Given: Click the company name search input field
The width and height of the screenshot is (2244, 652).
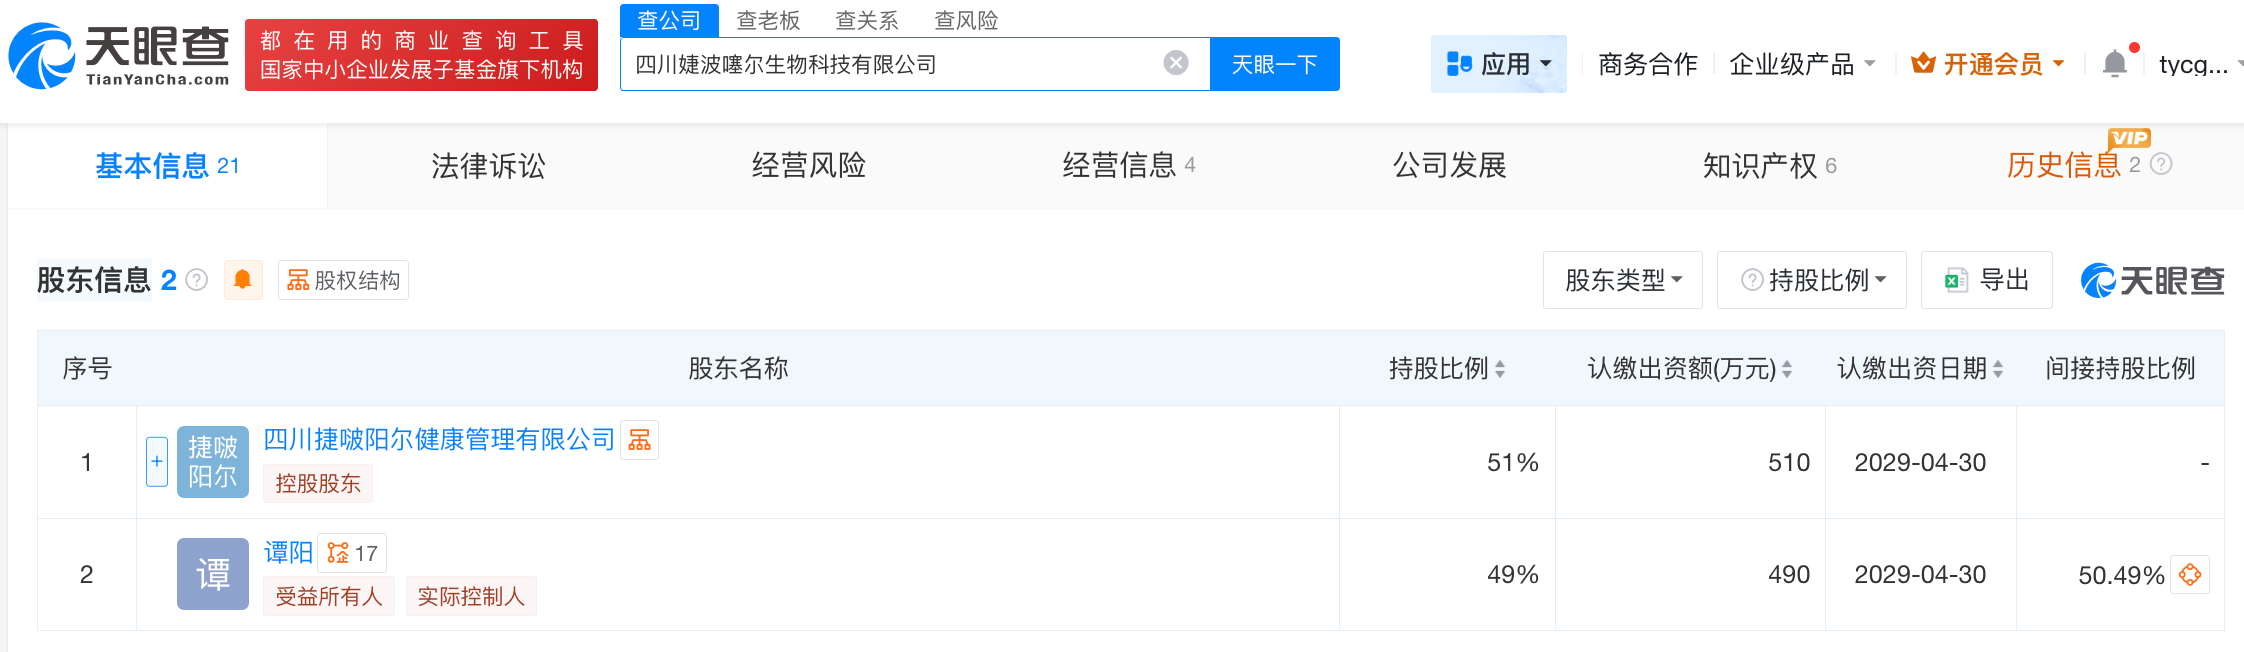Looking at the screenshot, I should click(x=890, y=64).
